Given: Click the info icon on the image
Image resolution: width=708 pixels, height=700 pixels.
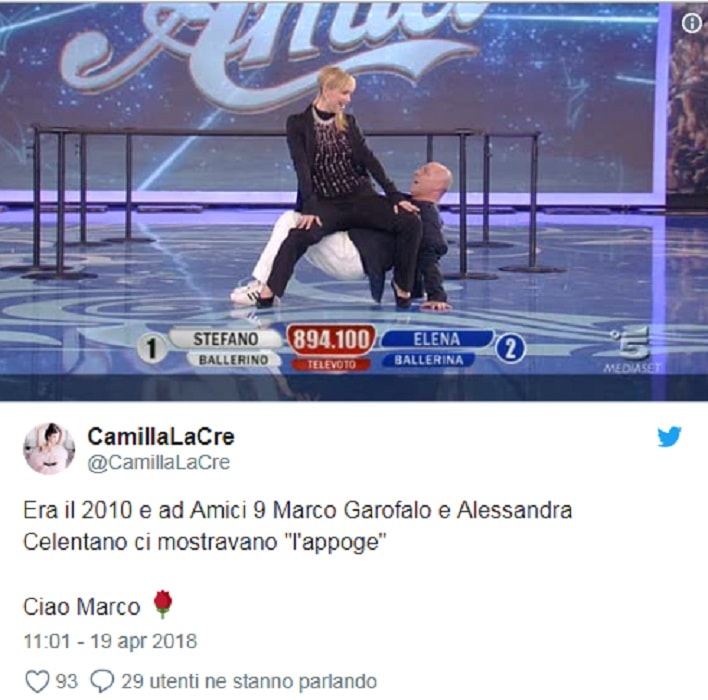Looking at the screenshot, I should click(x=691, y=23).
